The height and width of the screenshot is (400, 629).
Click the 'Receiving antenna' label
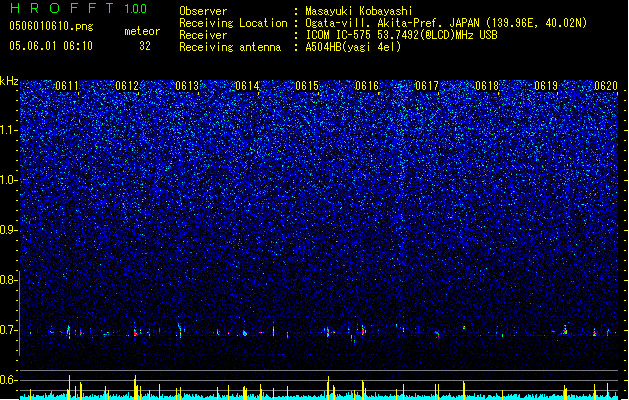pyautogui.click(x=230, y=47)
